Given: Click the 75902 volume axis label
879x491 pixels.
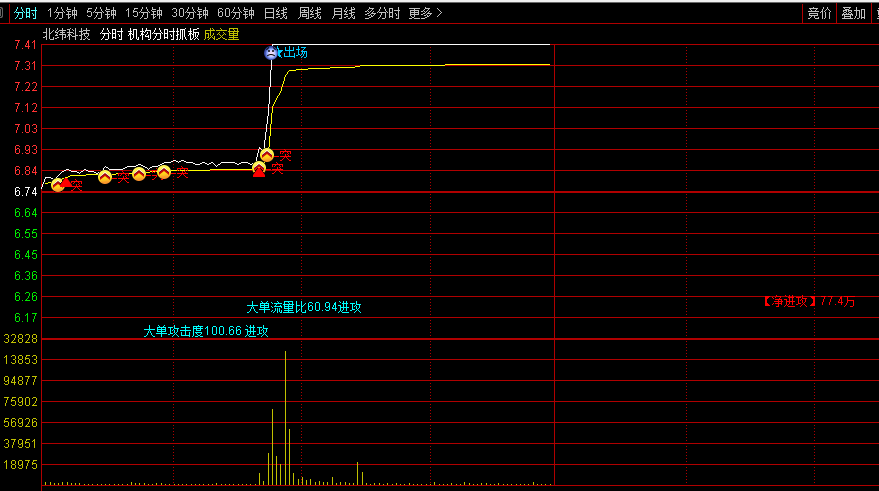Looking at the screenshot, I should tap(20, 402).
